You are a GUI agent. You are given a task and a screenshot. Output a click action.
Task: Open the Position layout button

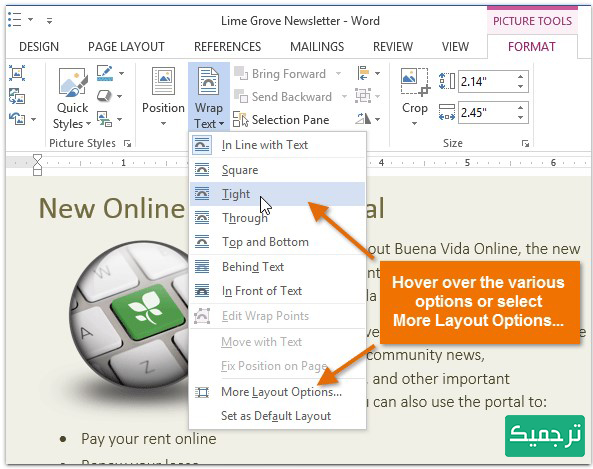coord(163,97)
